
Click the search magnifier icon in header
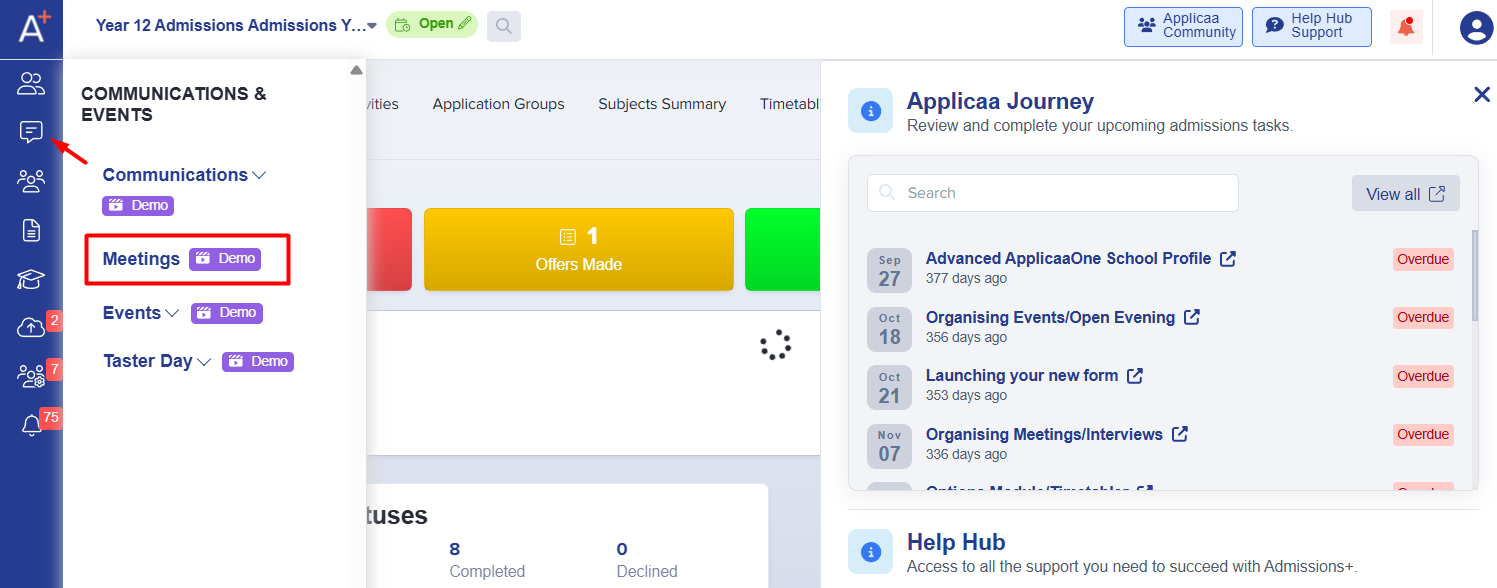(x=504, y=26)
